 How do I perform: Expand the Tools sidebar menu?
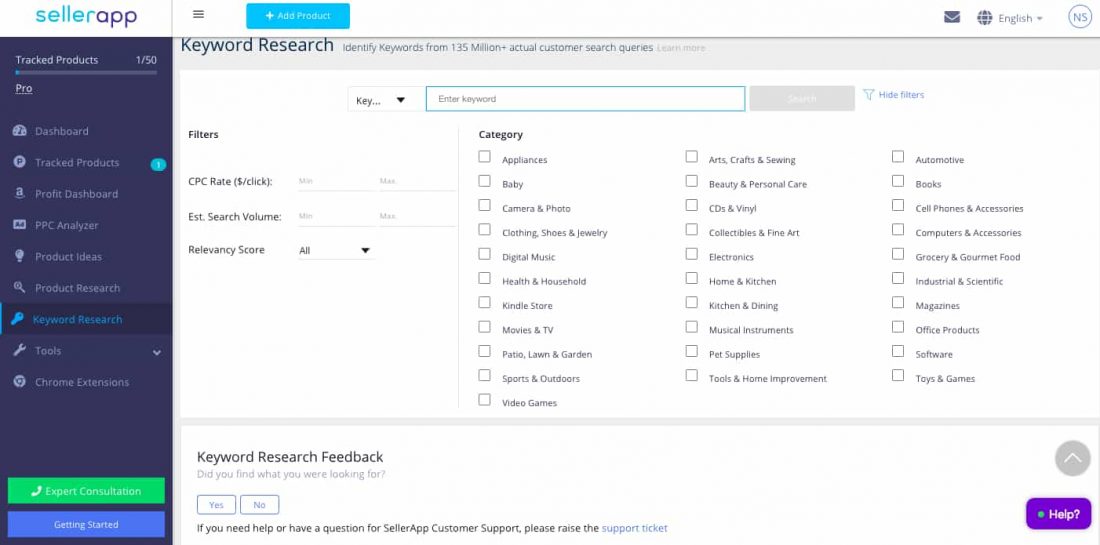point(86,351)
